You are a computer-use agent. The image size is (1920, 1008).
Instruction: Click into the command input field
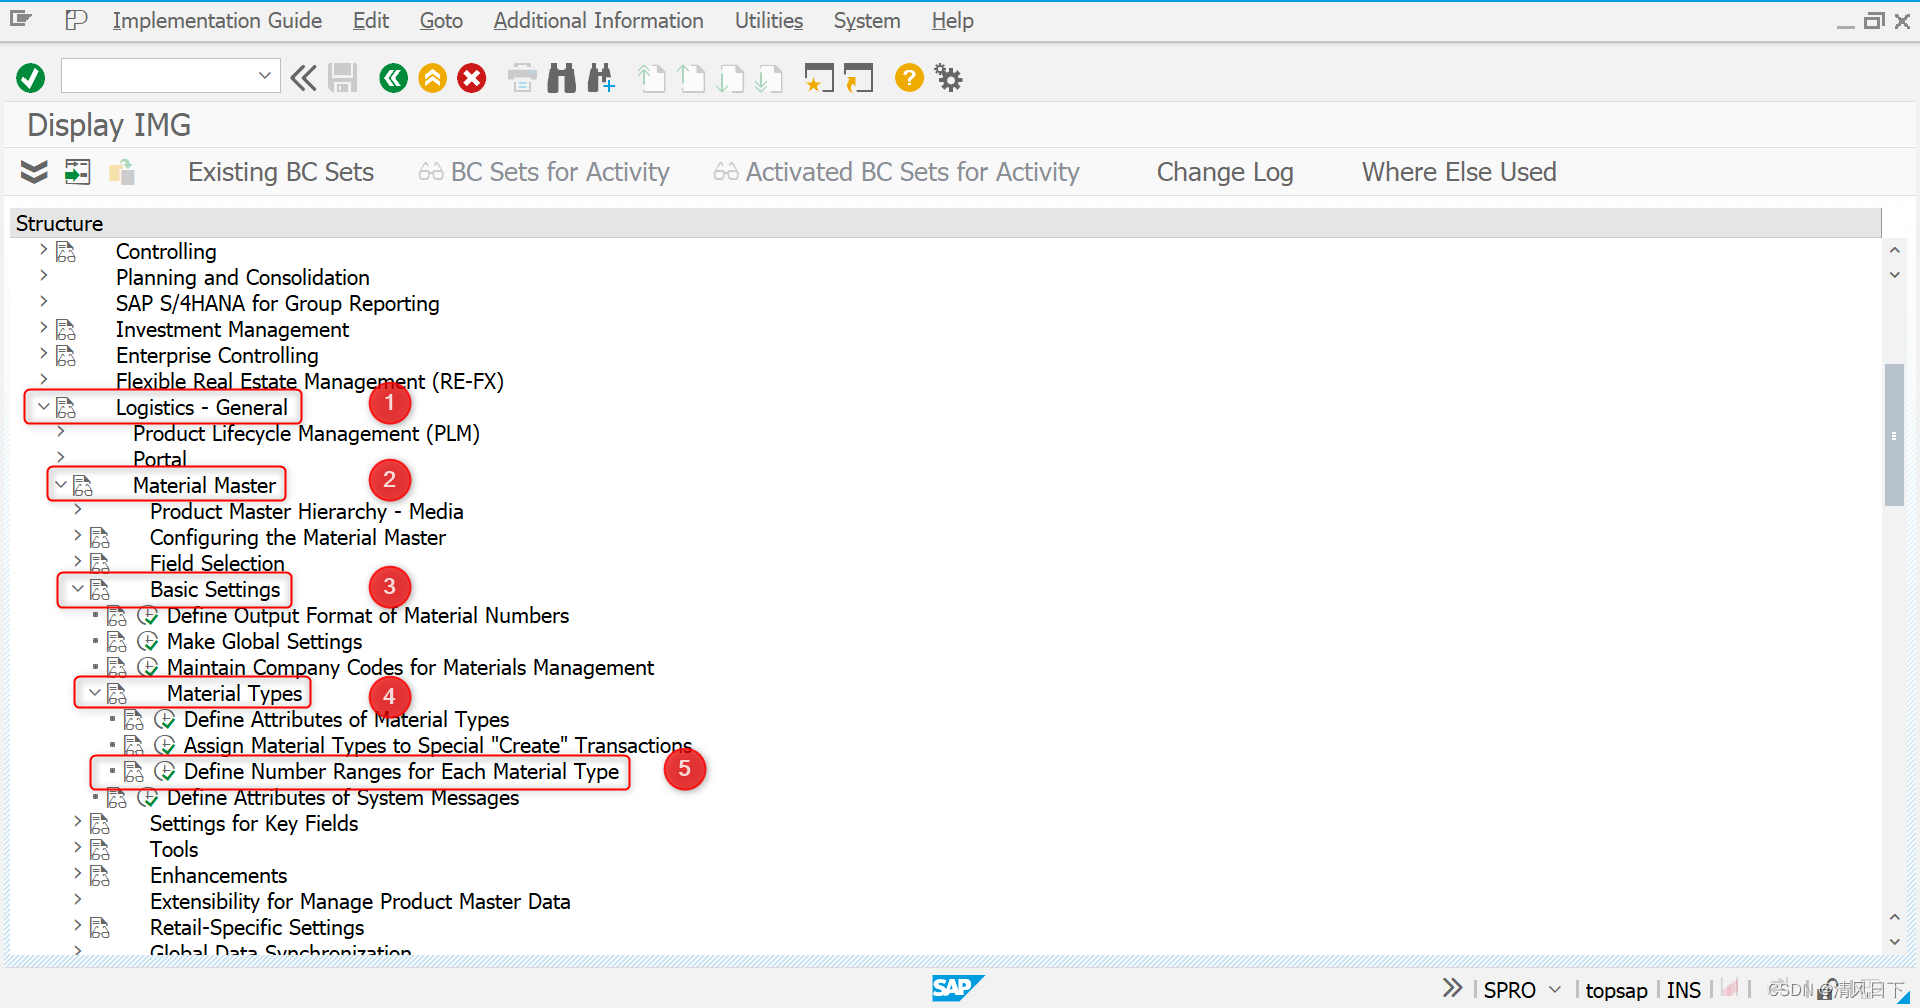158,75
